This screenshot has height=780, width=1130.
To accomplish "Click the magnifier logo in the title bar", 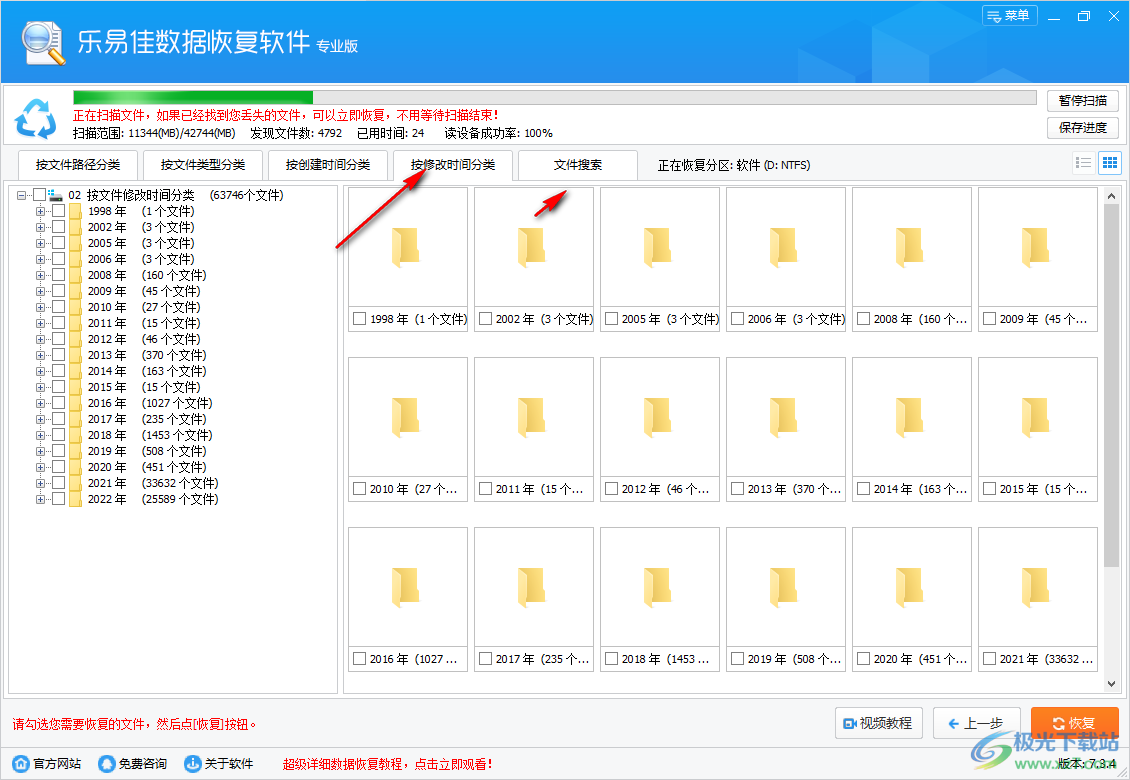I will [40, 40].
